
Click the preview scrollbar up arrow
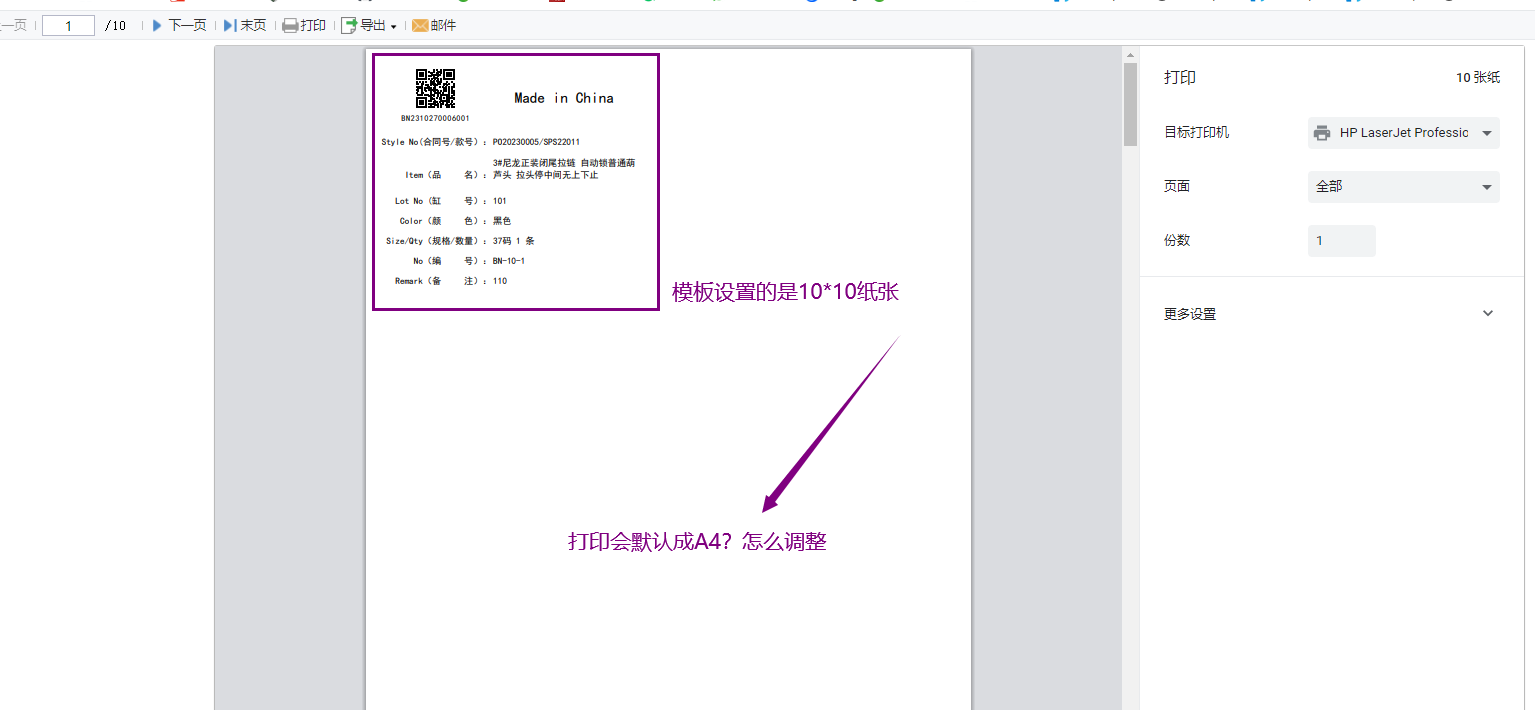click(1130, 55)
